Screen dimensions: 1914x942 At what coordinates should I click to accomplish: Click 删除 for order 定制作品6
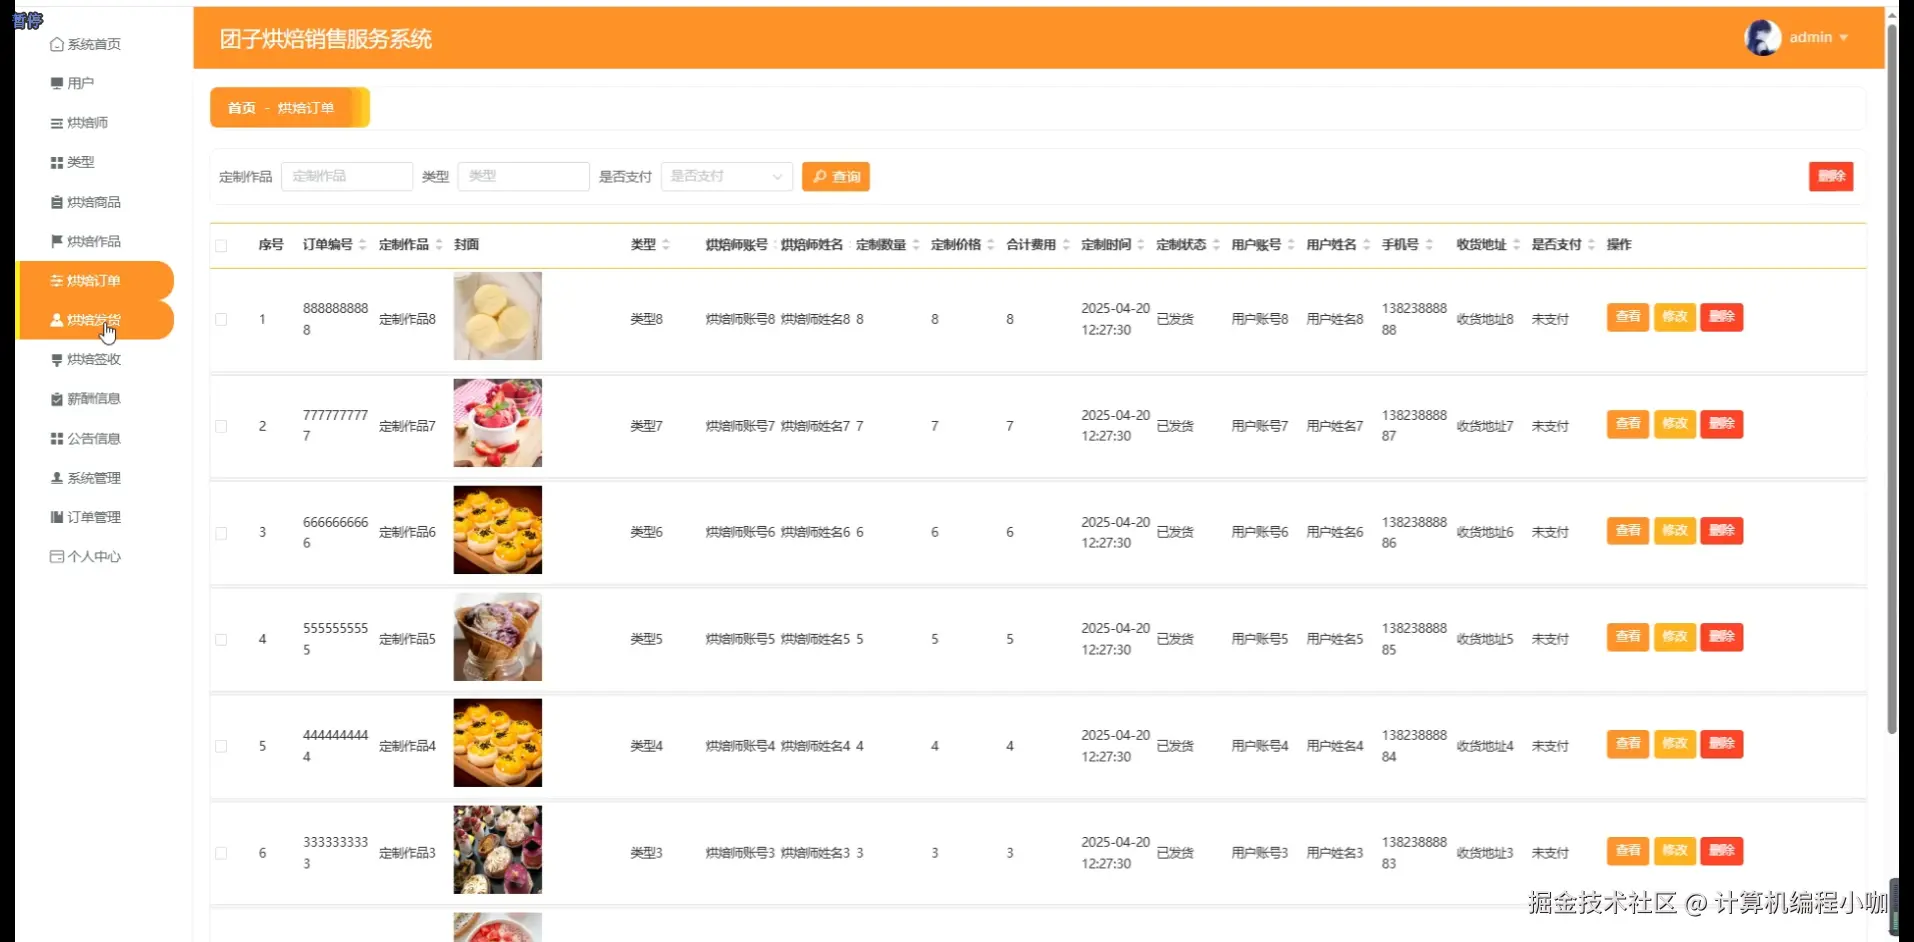click(1722, 530)
